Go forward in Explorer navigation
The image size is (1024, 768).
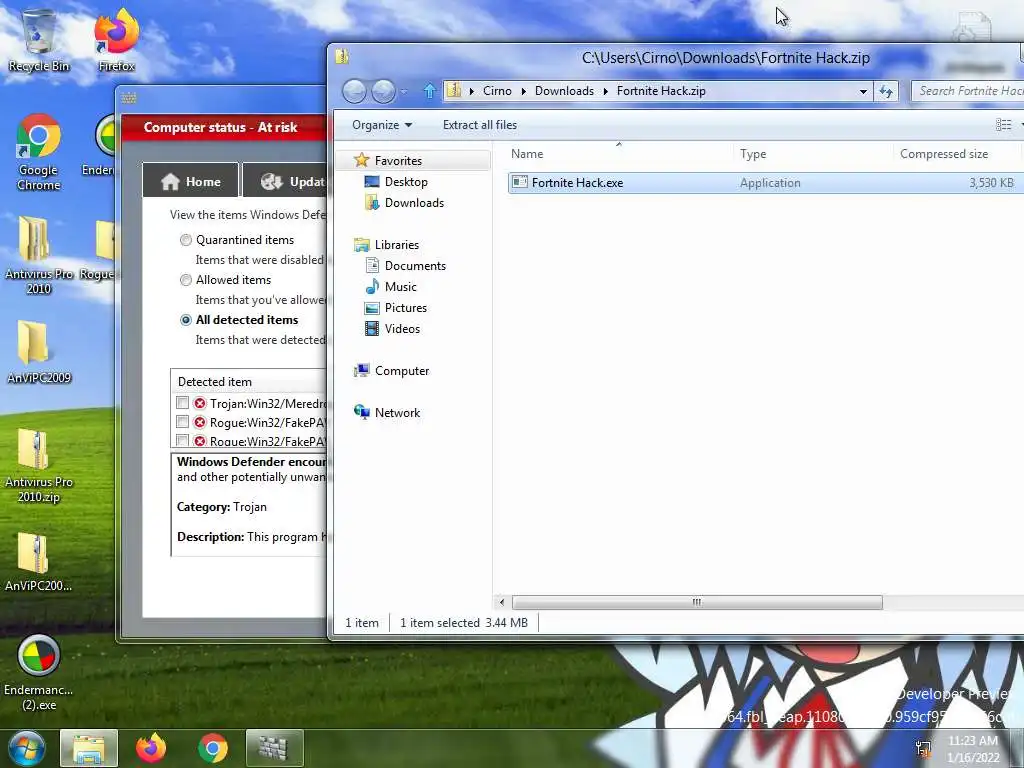pyautogui.click(x=384, y=91)
